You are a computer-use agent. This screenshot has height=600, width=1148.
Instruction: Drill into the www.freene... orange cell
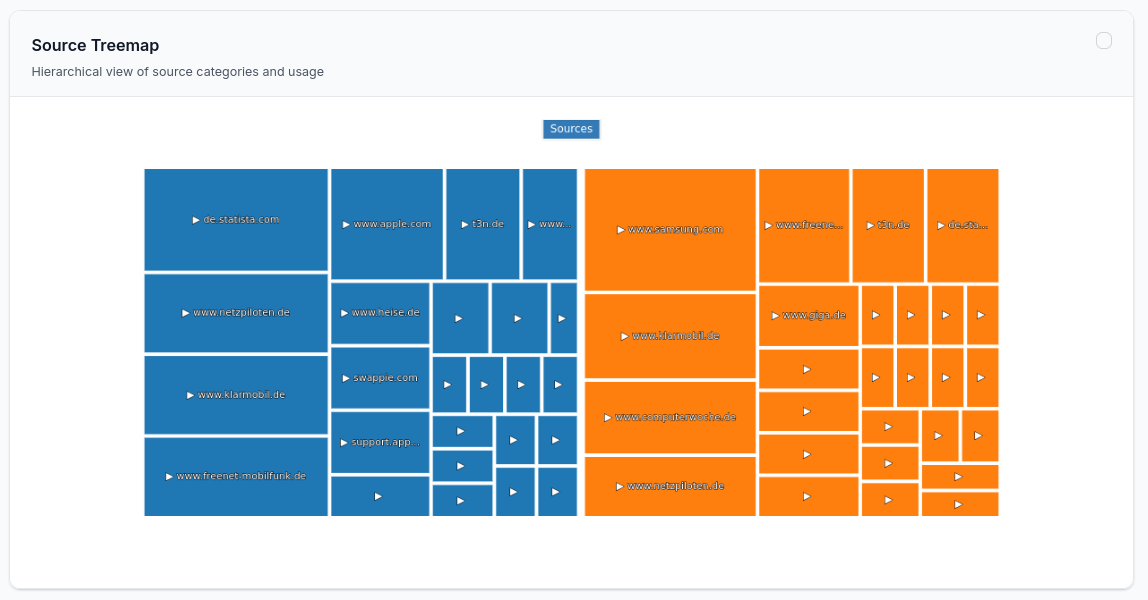(x=768, y=225)
